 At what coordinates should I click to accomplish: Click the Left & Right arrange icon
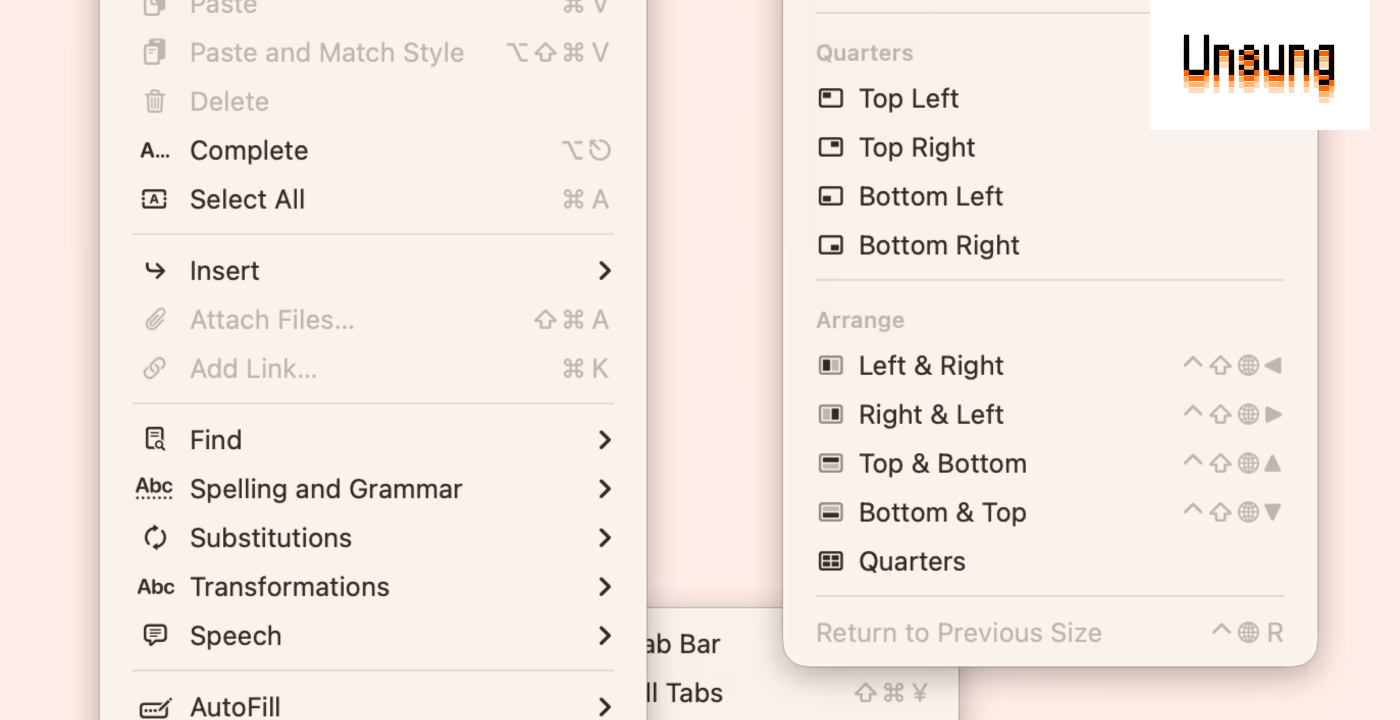[831, 366]
